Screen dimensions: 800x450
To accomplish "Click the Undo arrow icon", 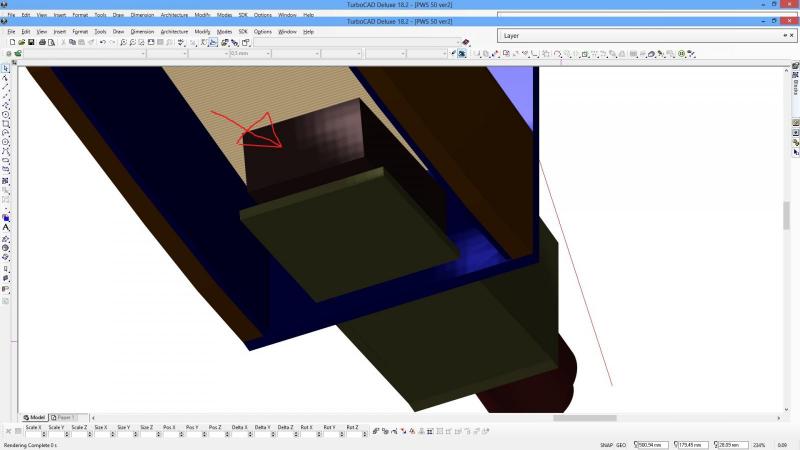I will tap(103, 42).
